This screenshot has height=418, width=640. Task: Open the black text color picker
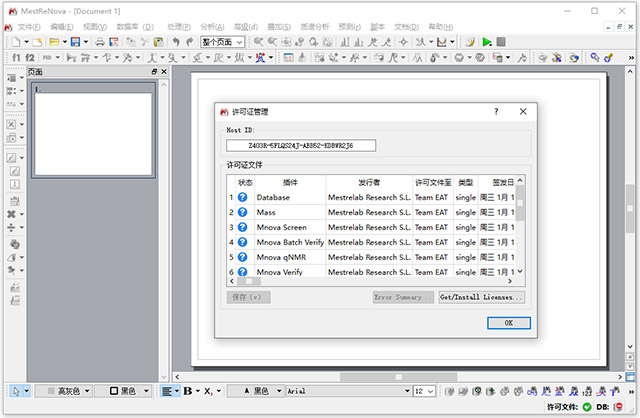coord(256,391)
